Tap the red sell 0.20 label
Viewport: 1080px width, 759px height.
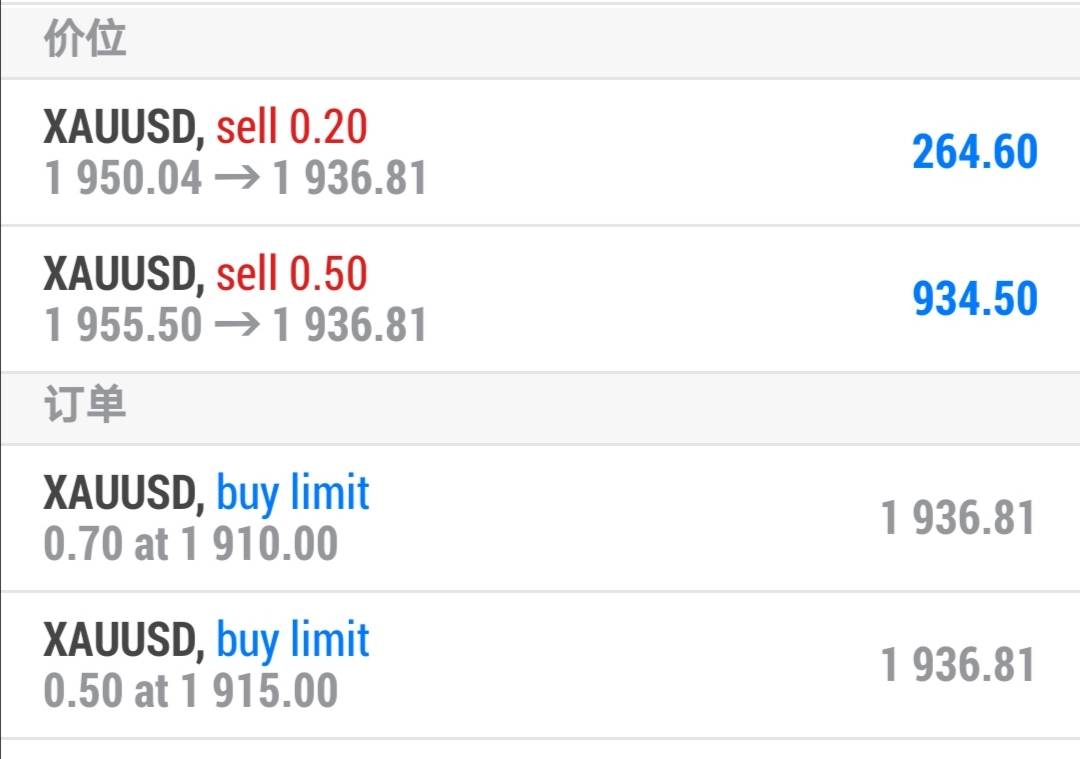point(292,127)
